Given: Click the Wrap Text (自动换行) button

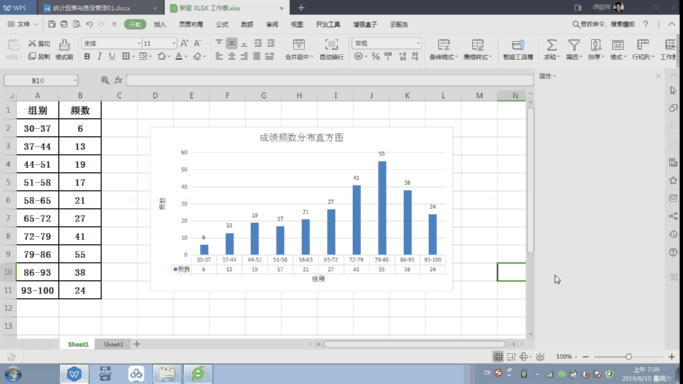Looking at the screenshot, I should [331, 49].
